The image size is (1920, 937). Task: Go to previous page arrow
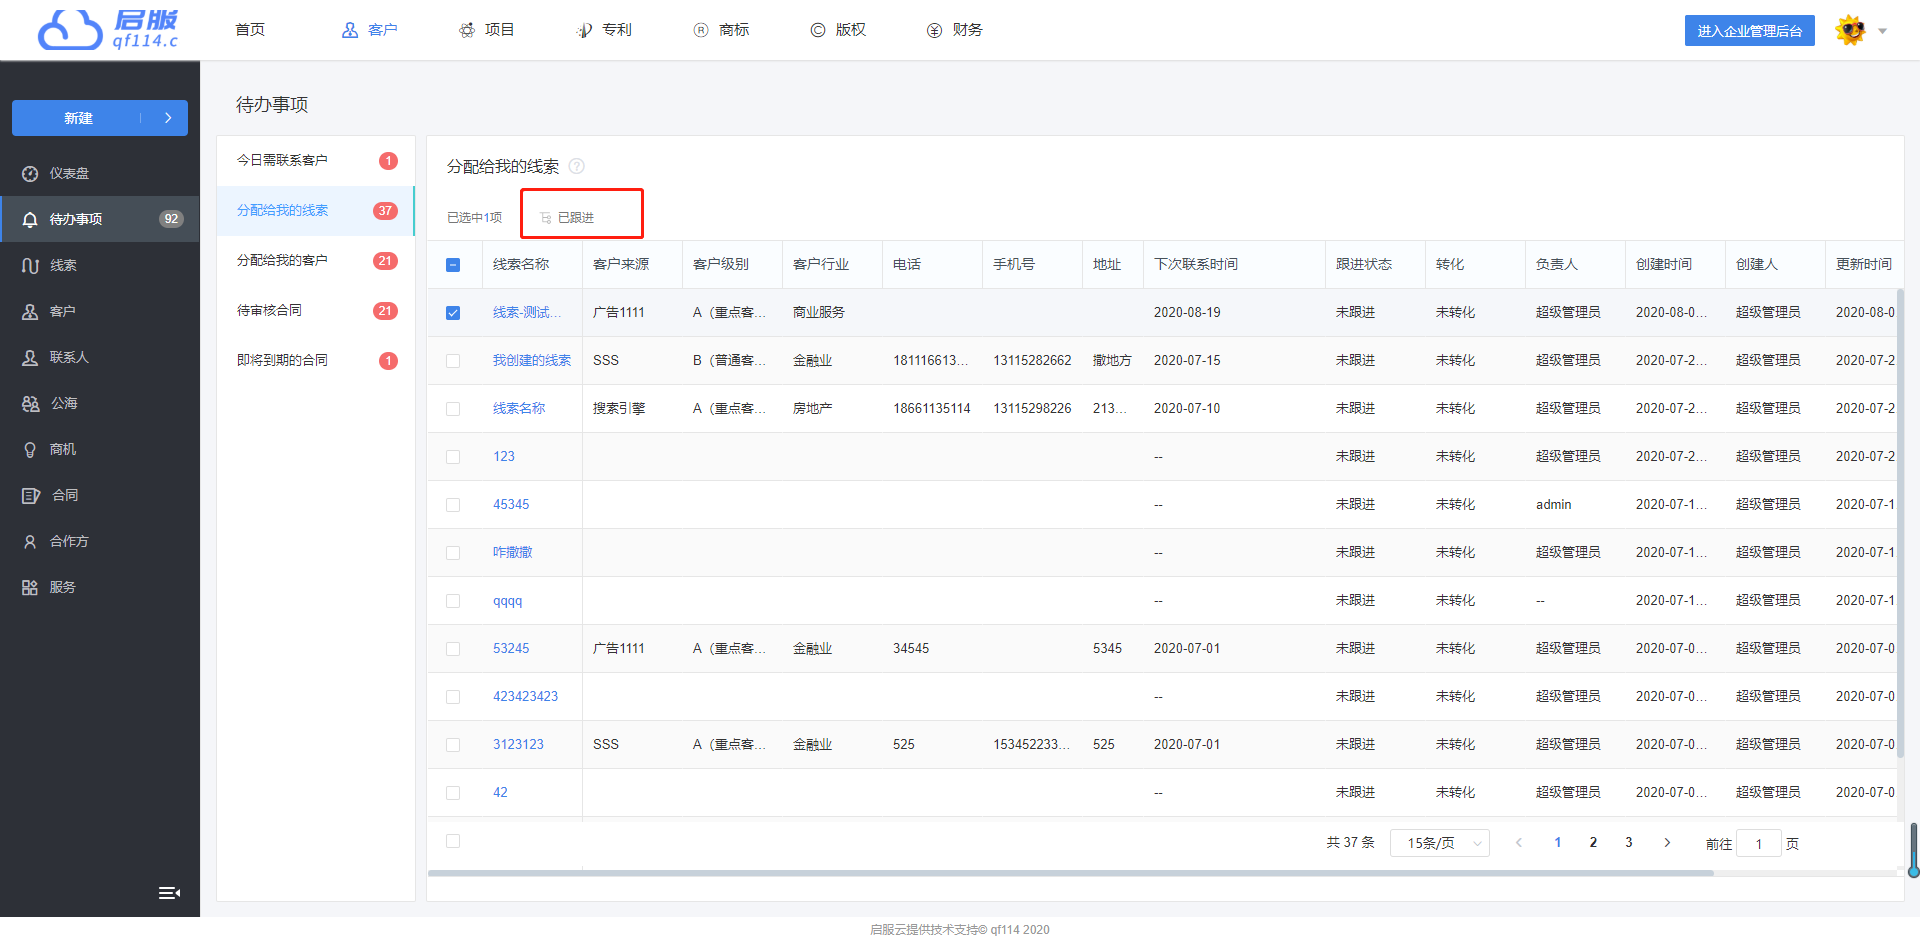click(x=1519, y=843)
